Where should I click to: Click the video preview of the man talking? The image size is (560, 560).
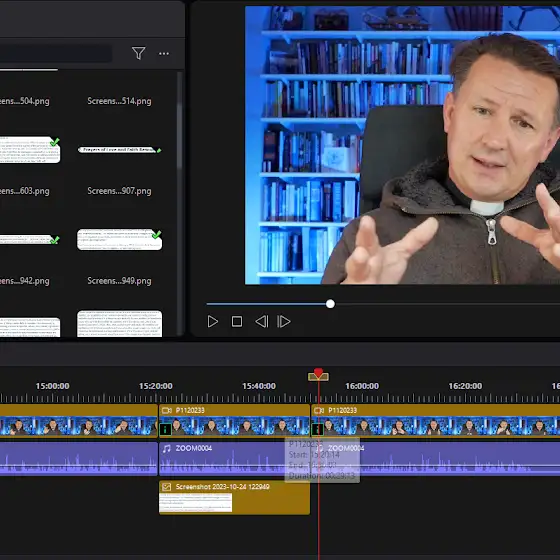(x=402, y=145)
